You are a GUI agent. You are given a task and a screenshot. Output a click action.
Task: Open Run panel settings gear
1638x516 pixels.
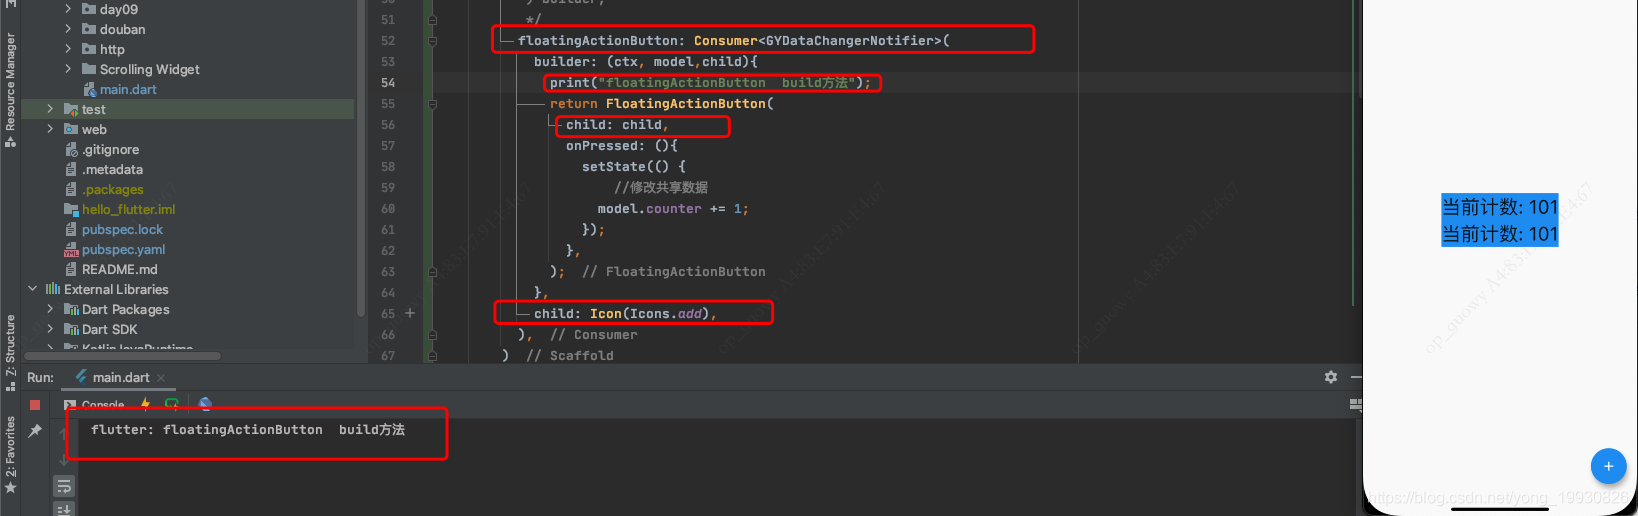coord(1331,377)
